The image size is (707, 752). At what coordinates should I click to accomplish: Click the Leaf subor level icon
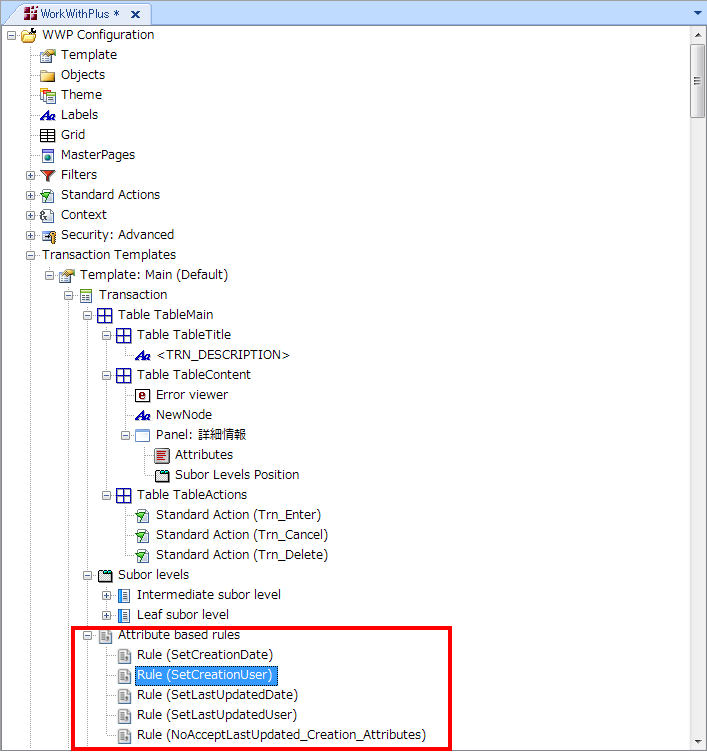(124, 616)
